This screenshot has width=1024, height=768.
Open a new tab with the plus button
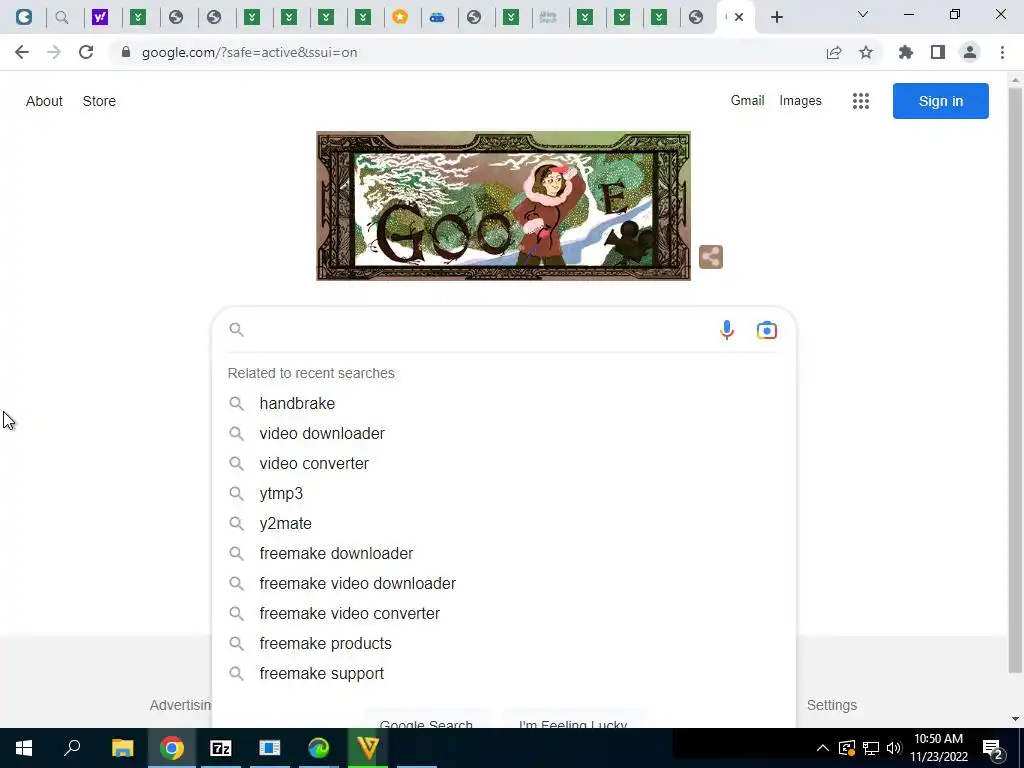click(x=776, y=17)
